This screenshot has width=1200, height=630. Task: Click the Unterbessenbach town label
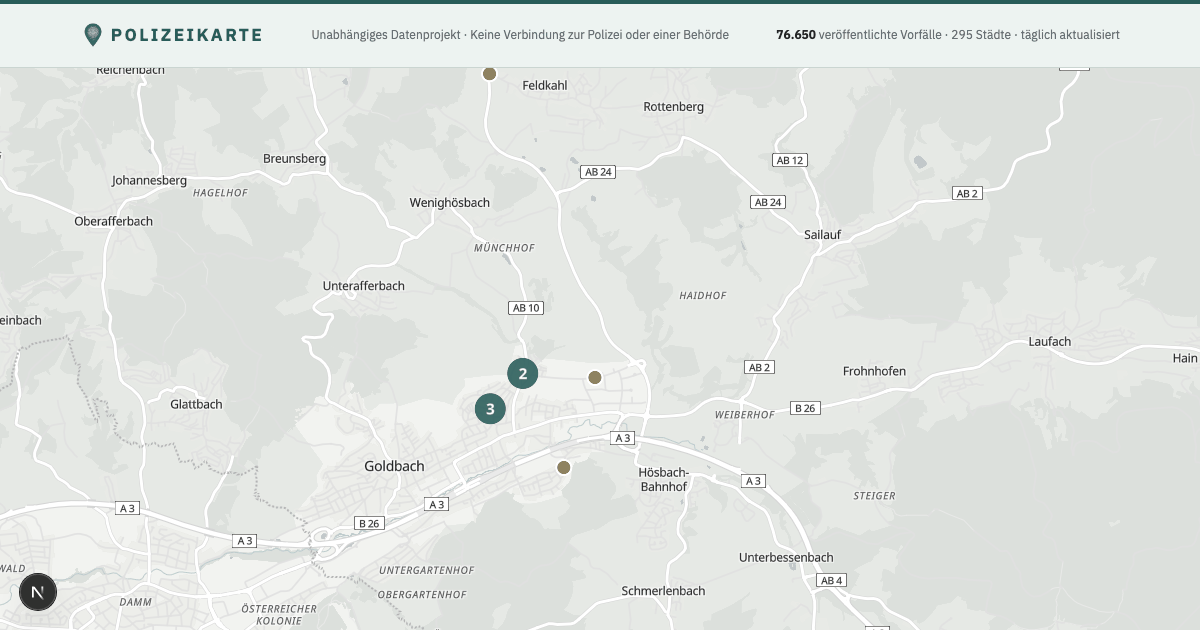(x=786, y=558)
